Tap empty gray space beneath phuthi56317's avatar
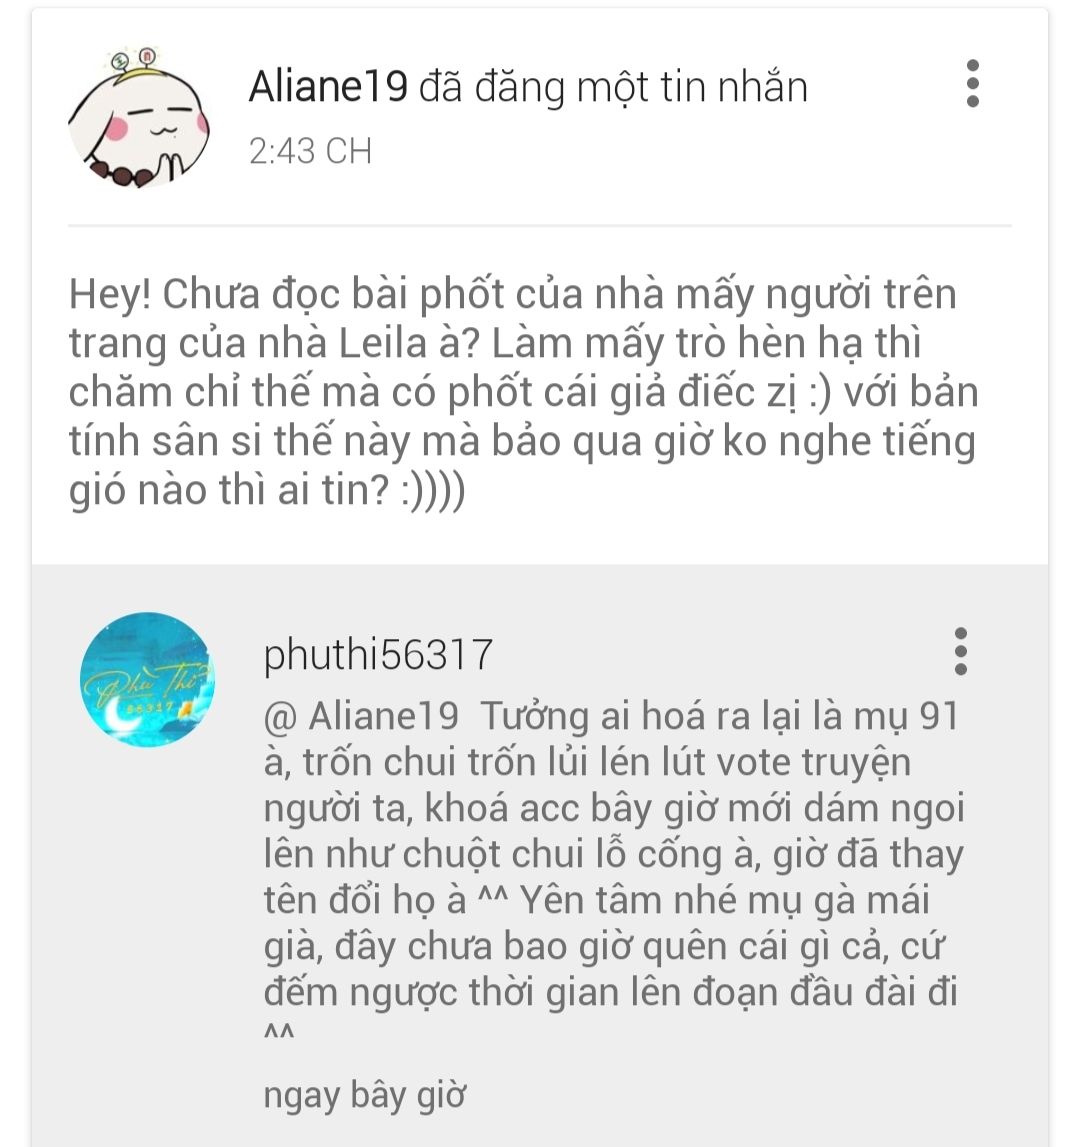This screenshot has height=1147, width=1080. point(148,914)
